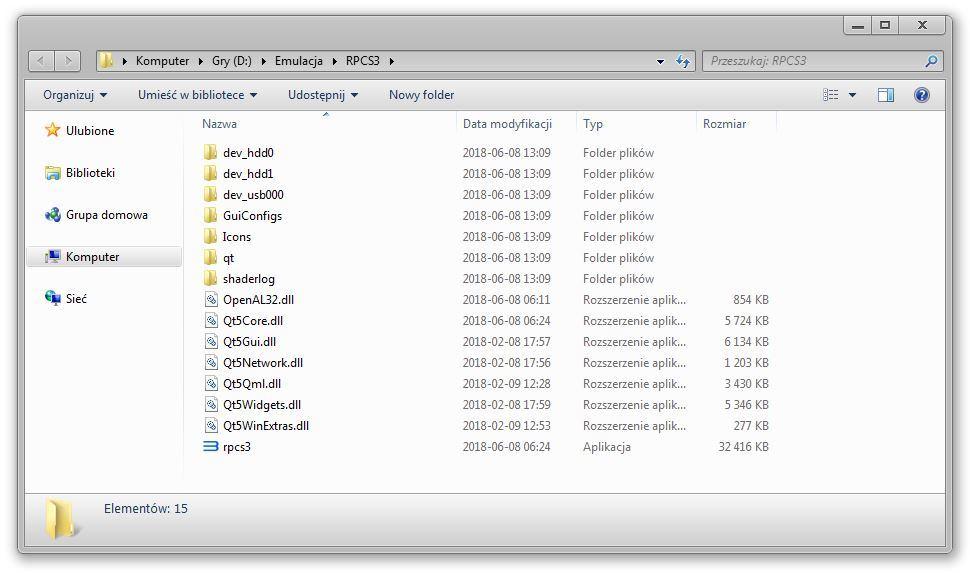This screenshot has height=573, width=970.
Task: Select the OpenAL32.dll file icon
Action: click(x=211, y=299)
